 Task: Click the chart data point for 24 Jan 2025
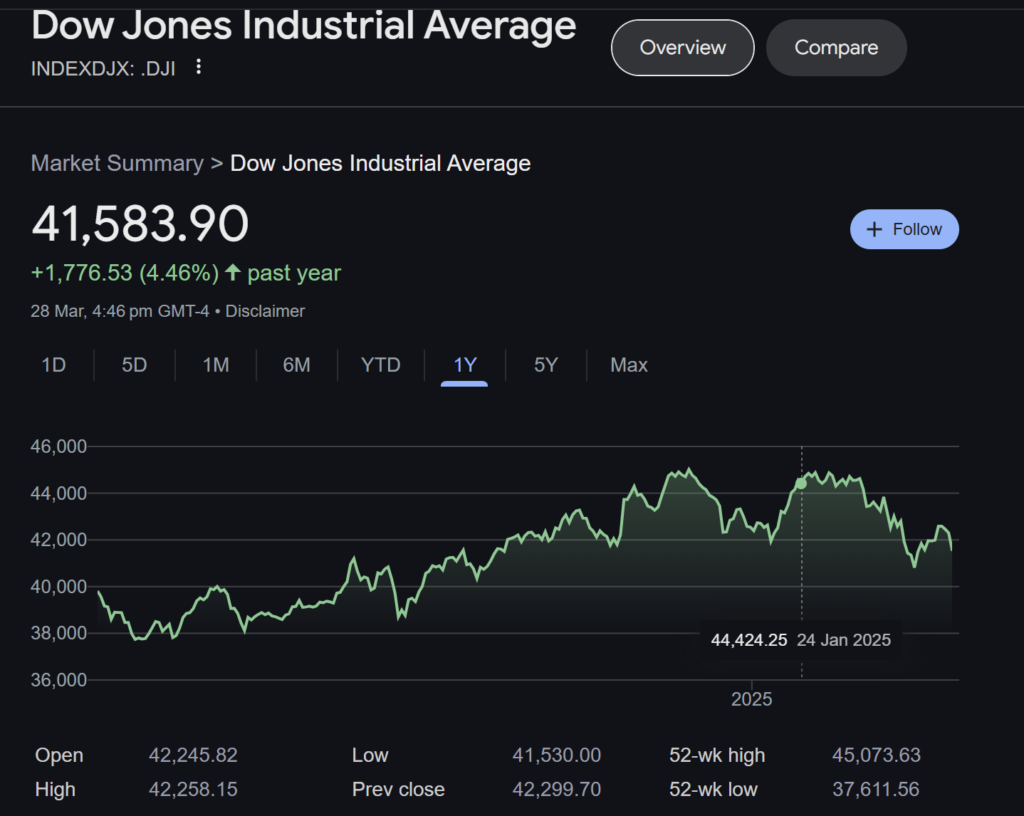[801, 484]
